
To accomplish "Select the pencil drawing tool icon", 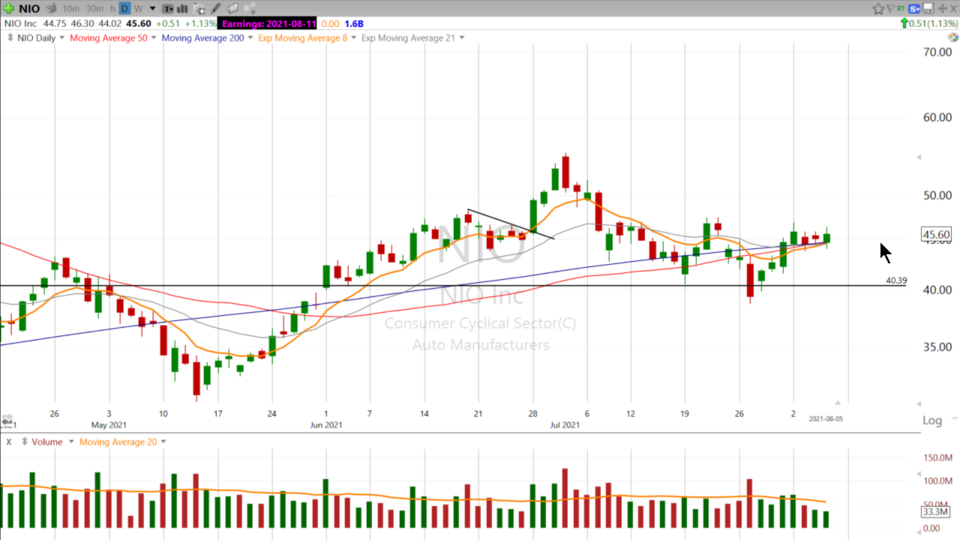I will 215,9.
